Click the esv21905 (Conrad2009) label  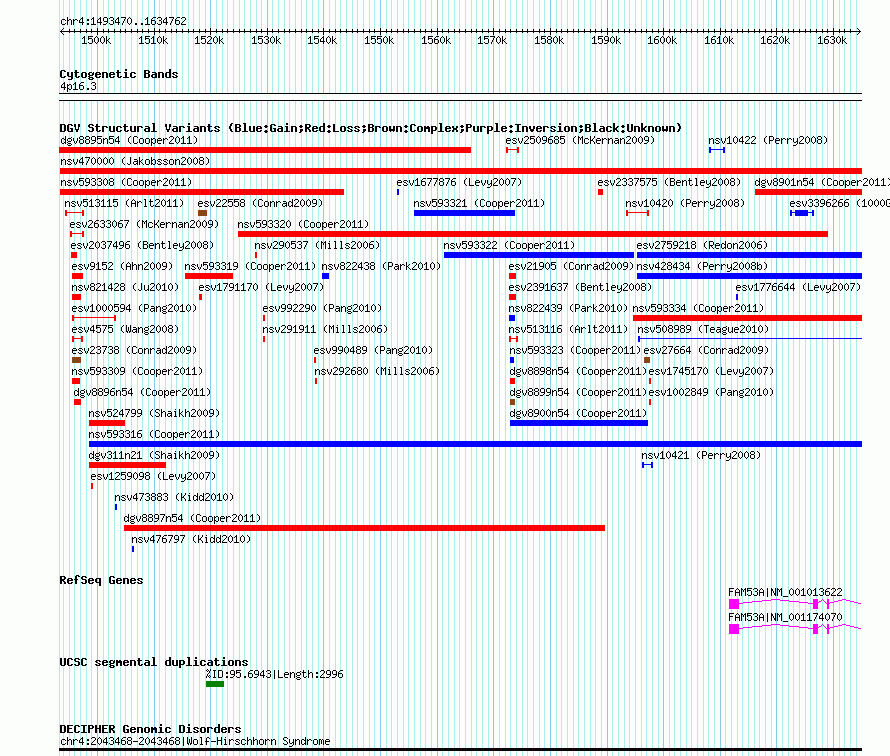[x=571, y=266]
